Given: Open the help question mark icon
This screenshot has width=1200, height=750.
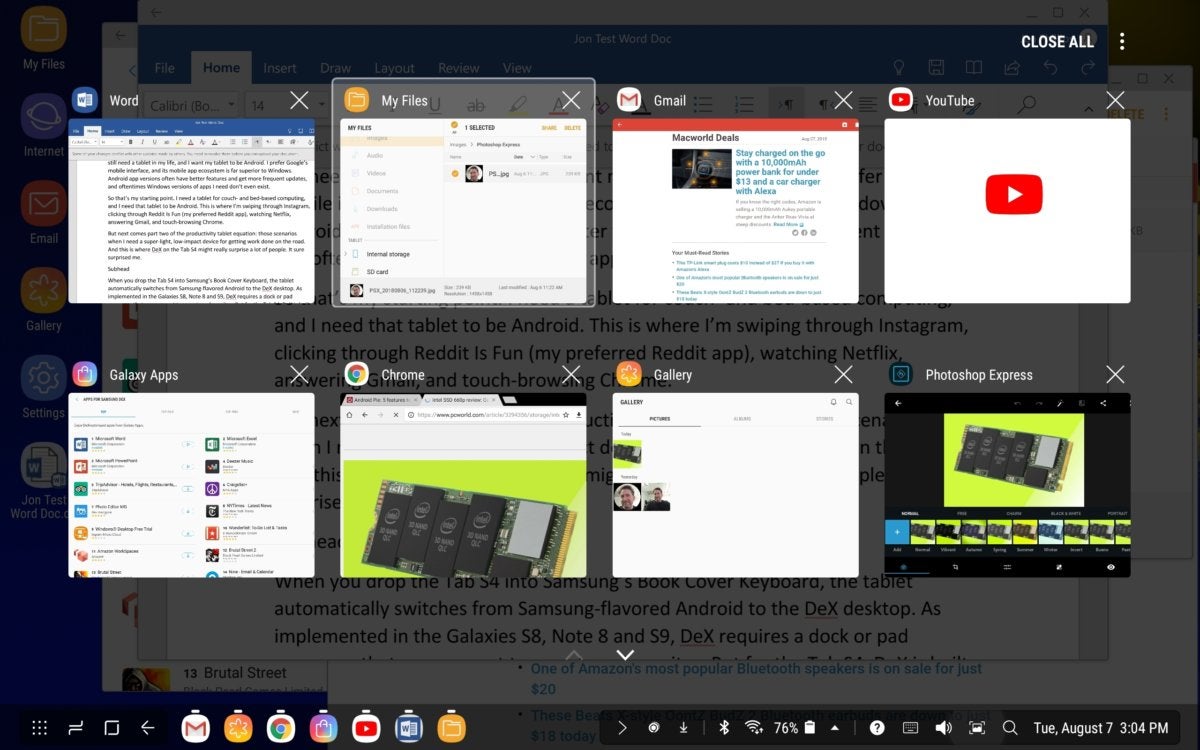Looking at the screenshot, I should (877, 728).
